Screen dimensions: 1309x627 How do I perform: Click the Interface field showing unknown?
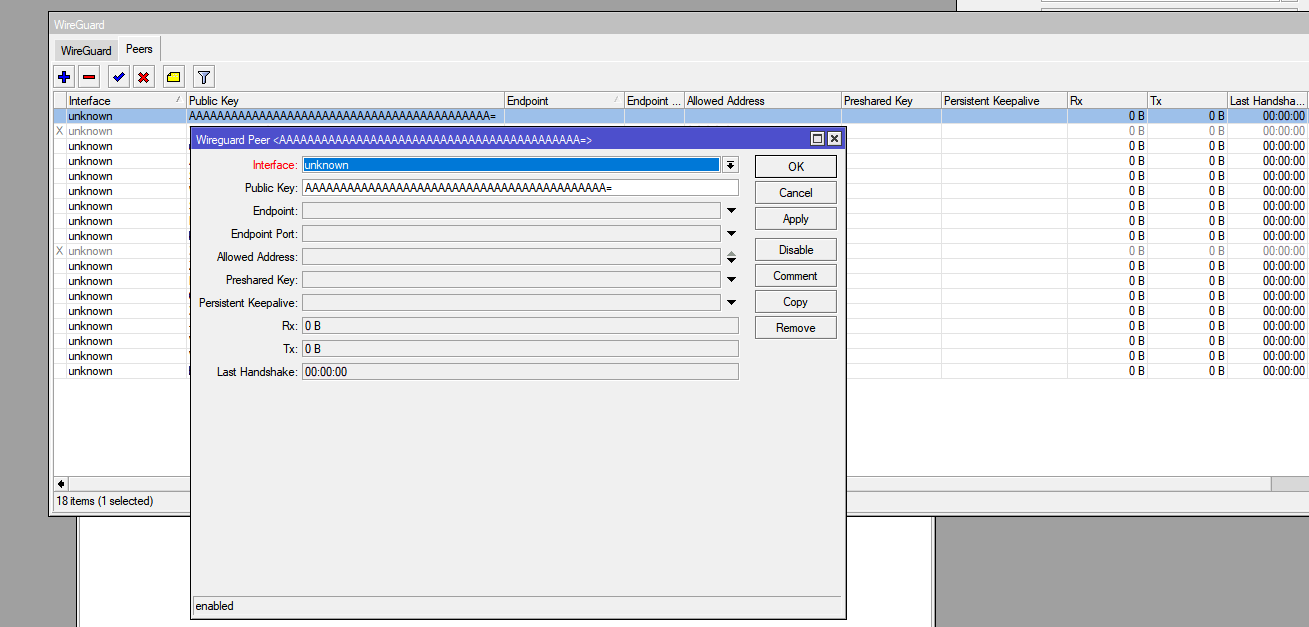click(511, 165)
